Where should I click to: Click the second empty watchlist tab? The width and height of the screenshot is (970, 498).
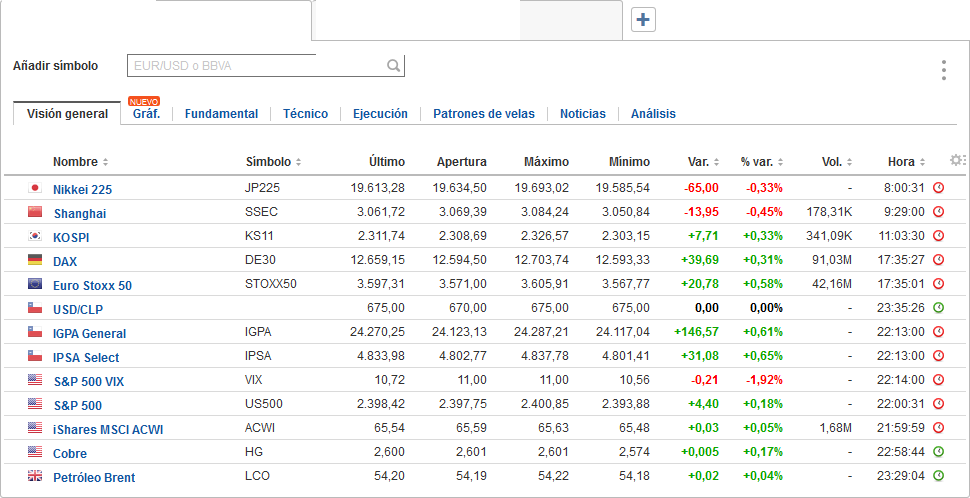[468, 20]
